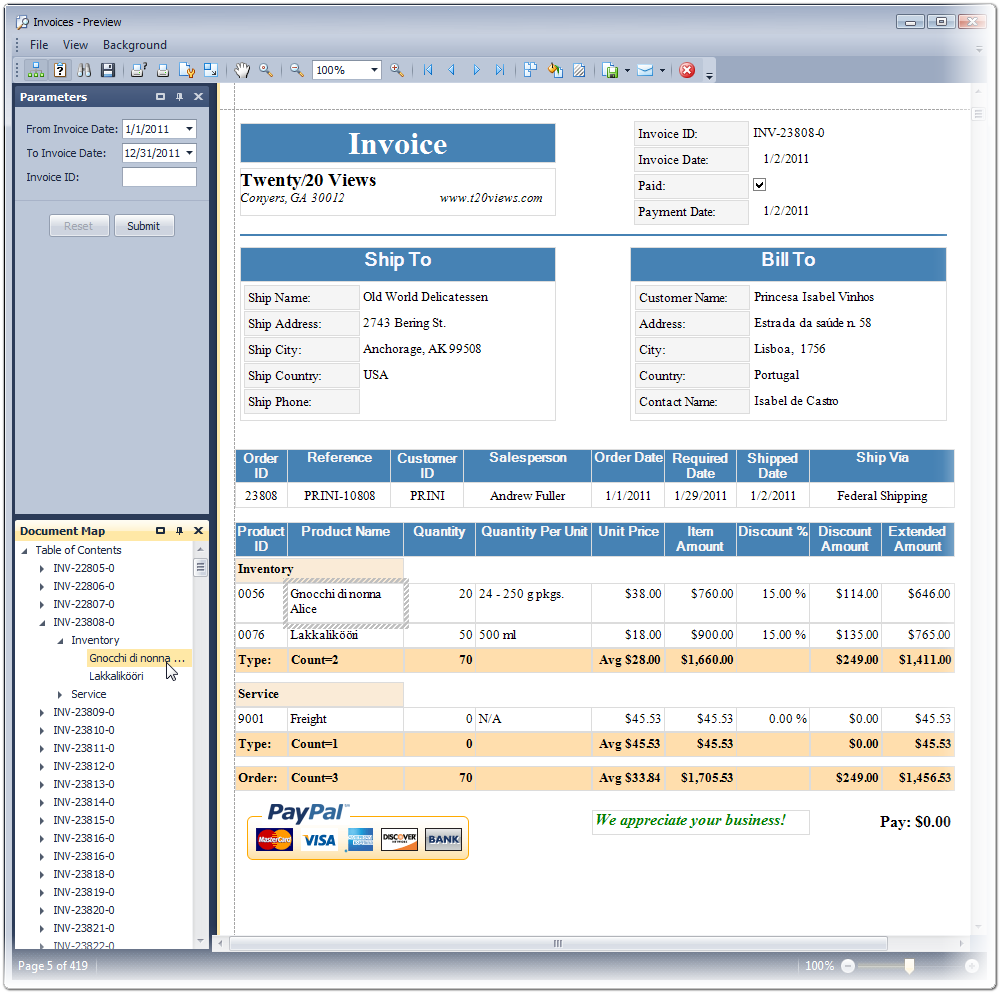Pin the Parameters panel
The image size is (1000, 993).
(x=180, y=97)
